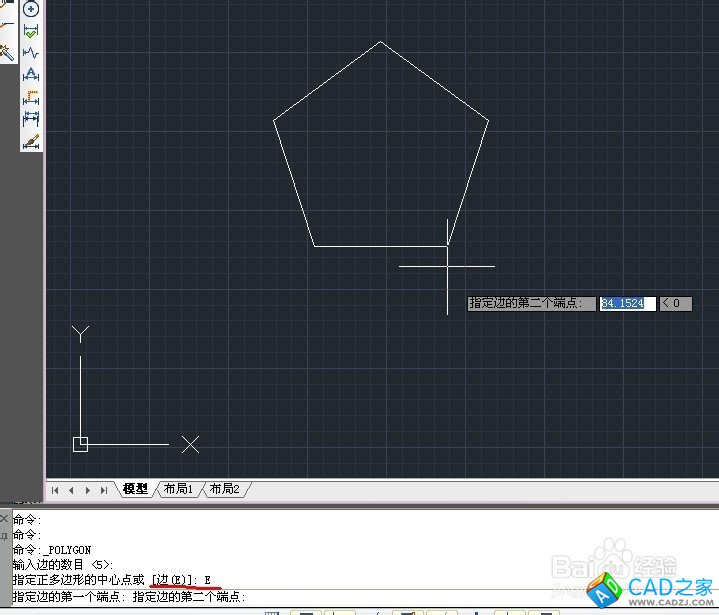The image size is (719, 615).
Task: Click the magic wand tool icon
Action: tap(7, 50)
